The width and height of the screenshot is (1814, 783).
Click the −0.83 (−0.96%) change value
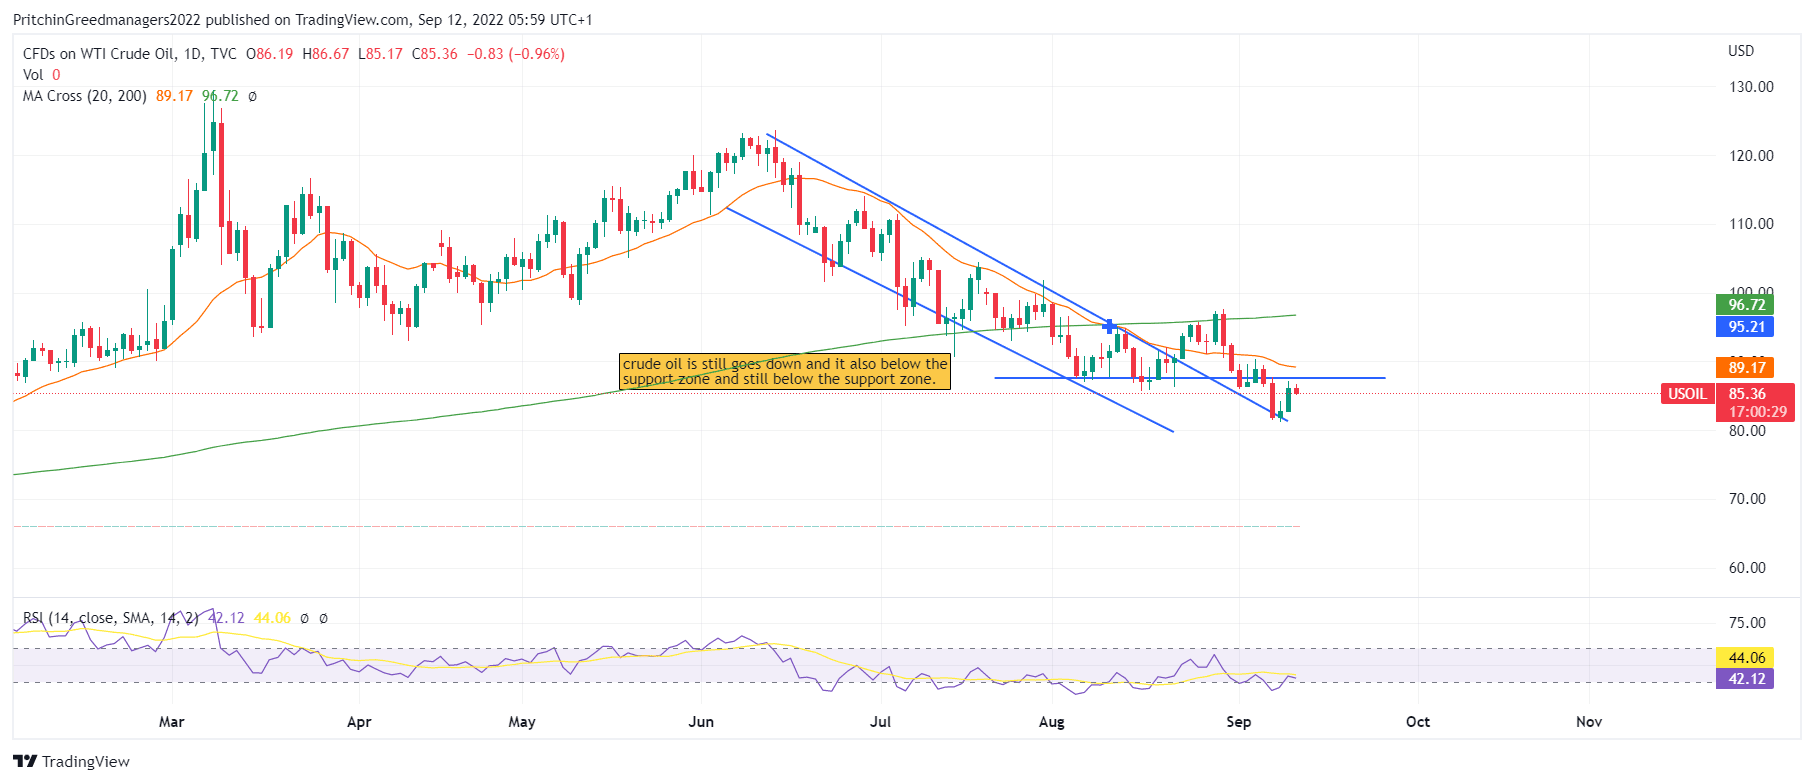tap(516, 54)
